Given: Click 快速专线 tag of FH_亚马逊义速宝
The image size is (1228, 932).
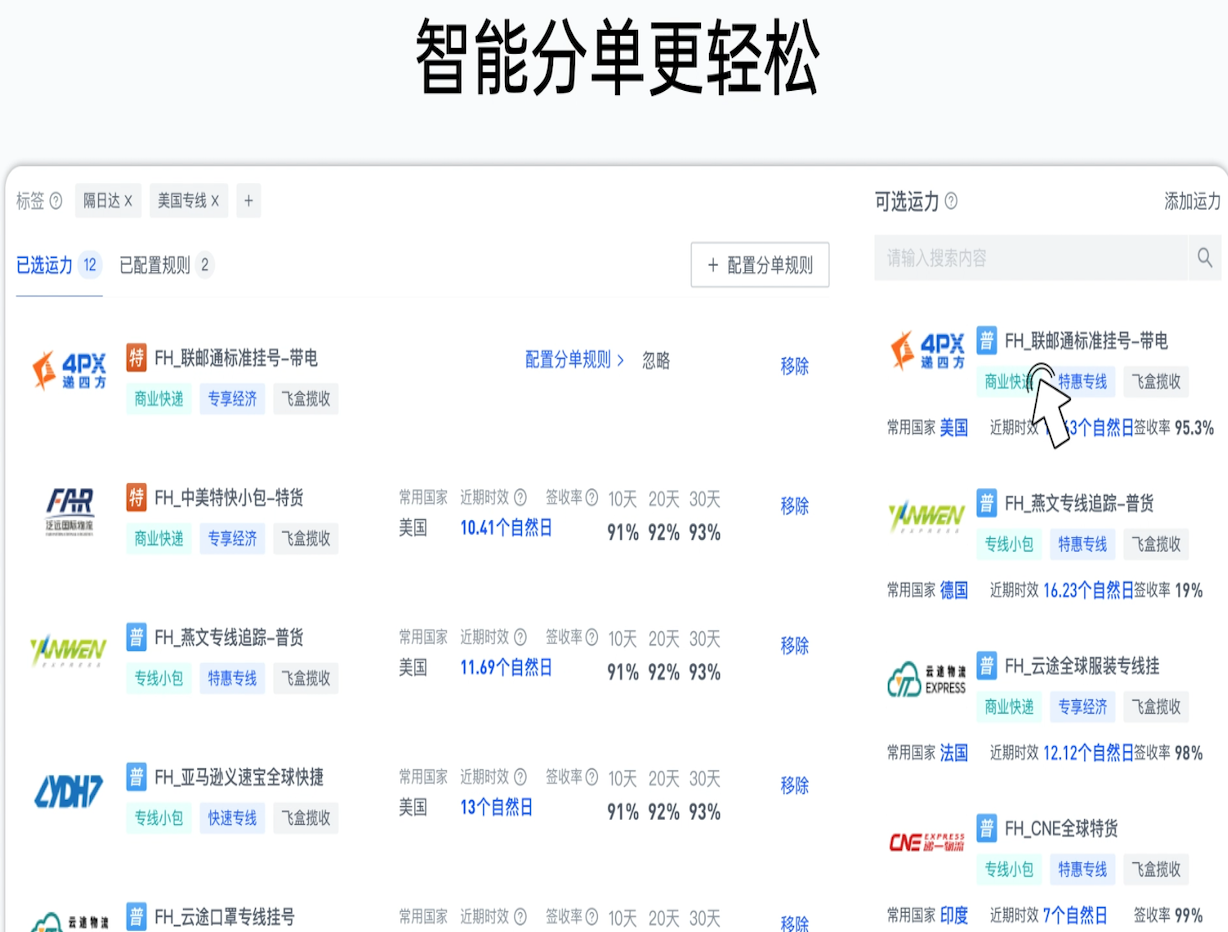Looking at the screenshot, I should [x=232, y=818].
